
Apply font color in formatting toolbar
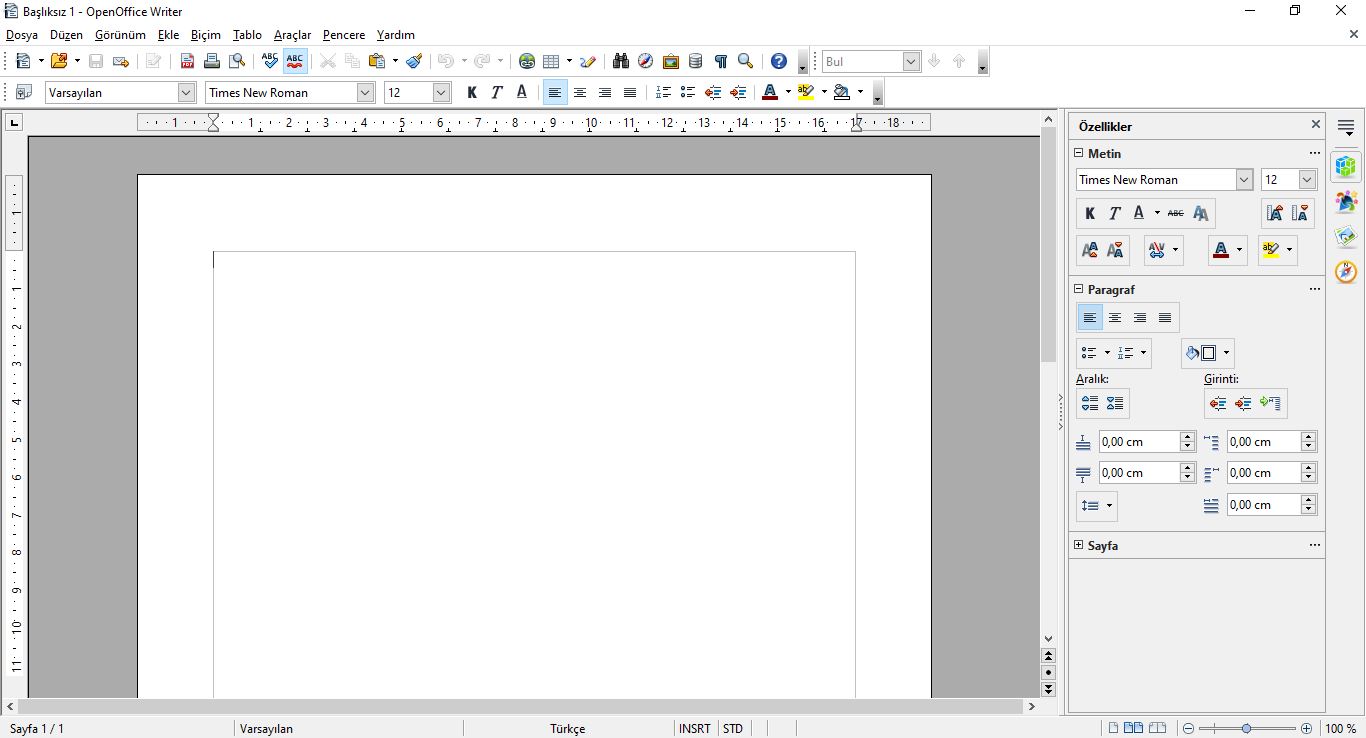(x=769, y=92)
